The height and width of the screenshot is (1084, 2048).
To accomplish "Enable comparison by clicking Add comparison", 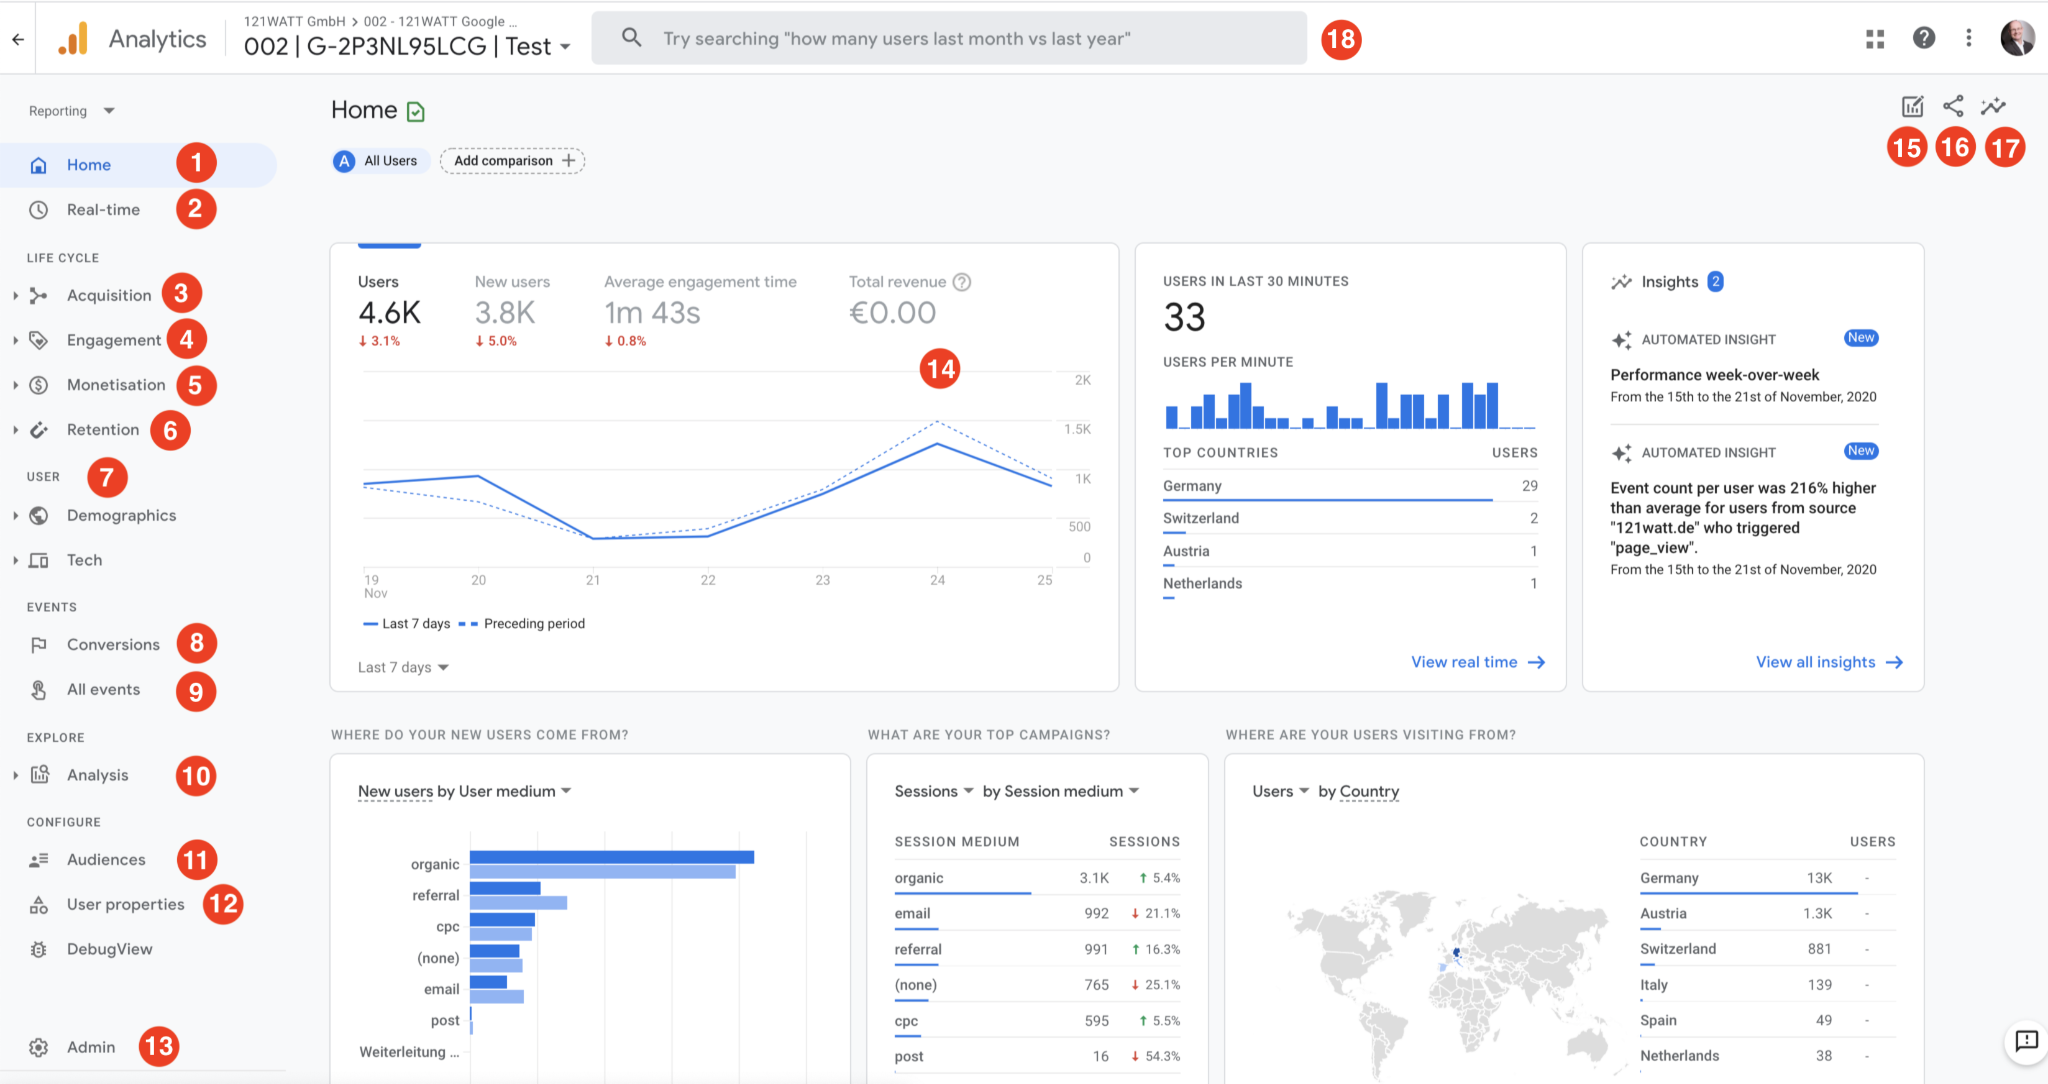I will coord(513,160).
